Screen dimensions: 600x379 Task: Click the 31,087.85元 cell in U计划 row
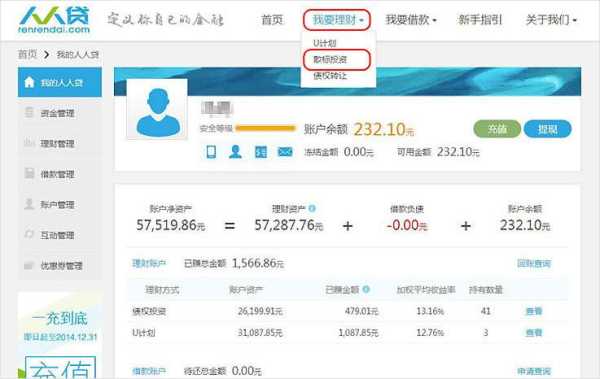click(x=260, y=333)
